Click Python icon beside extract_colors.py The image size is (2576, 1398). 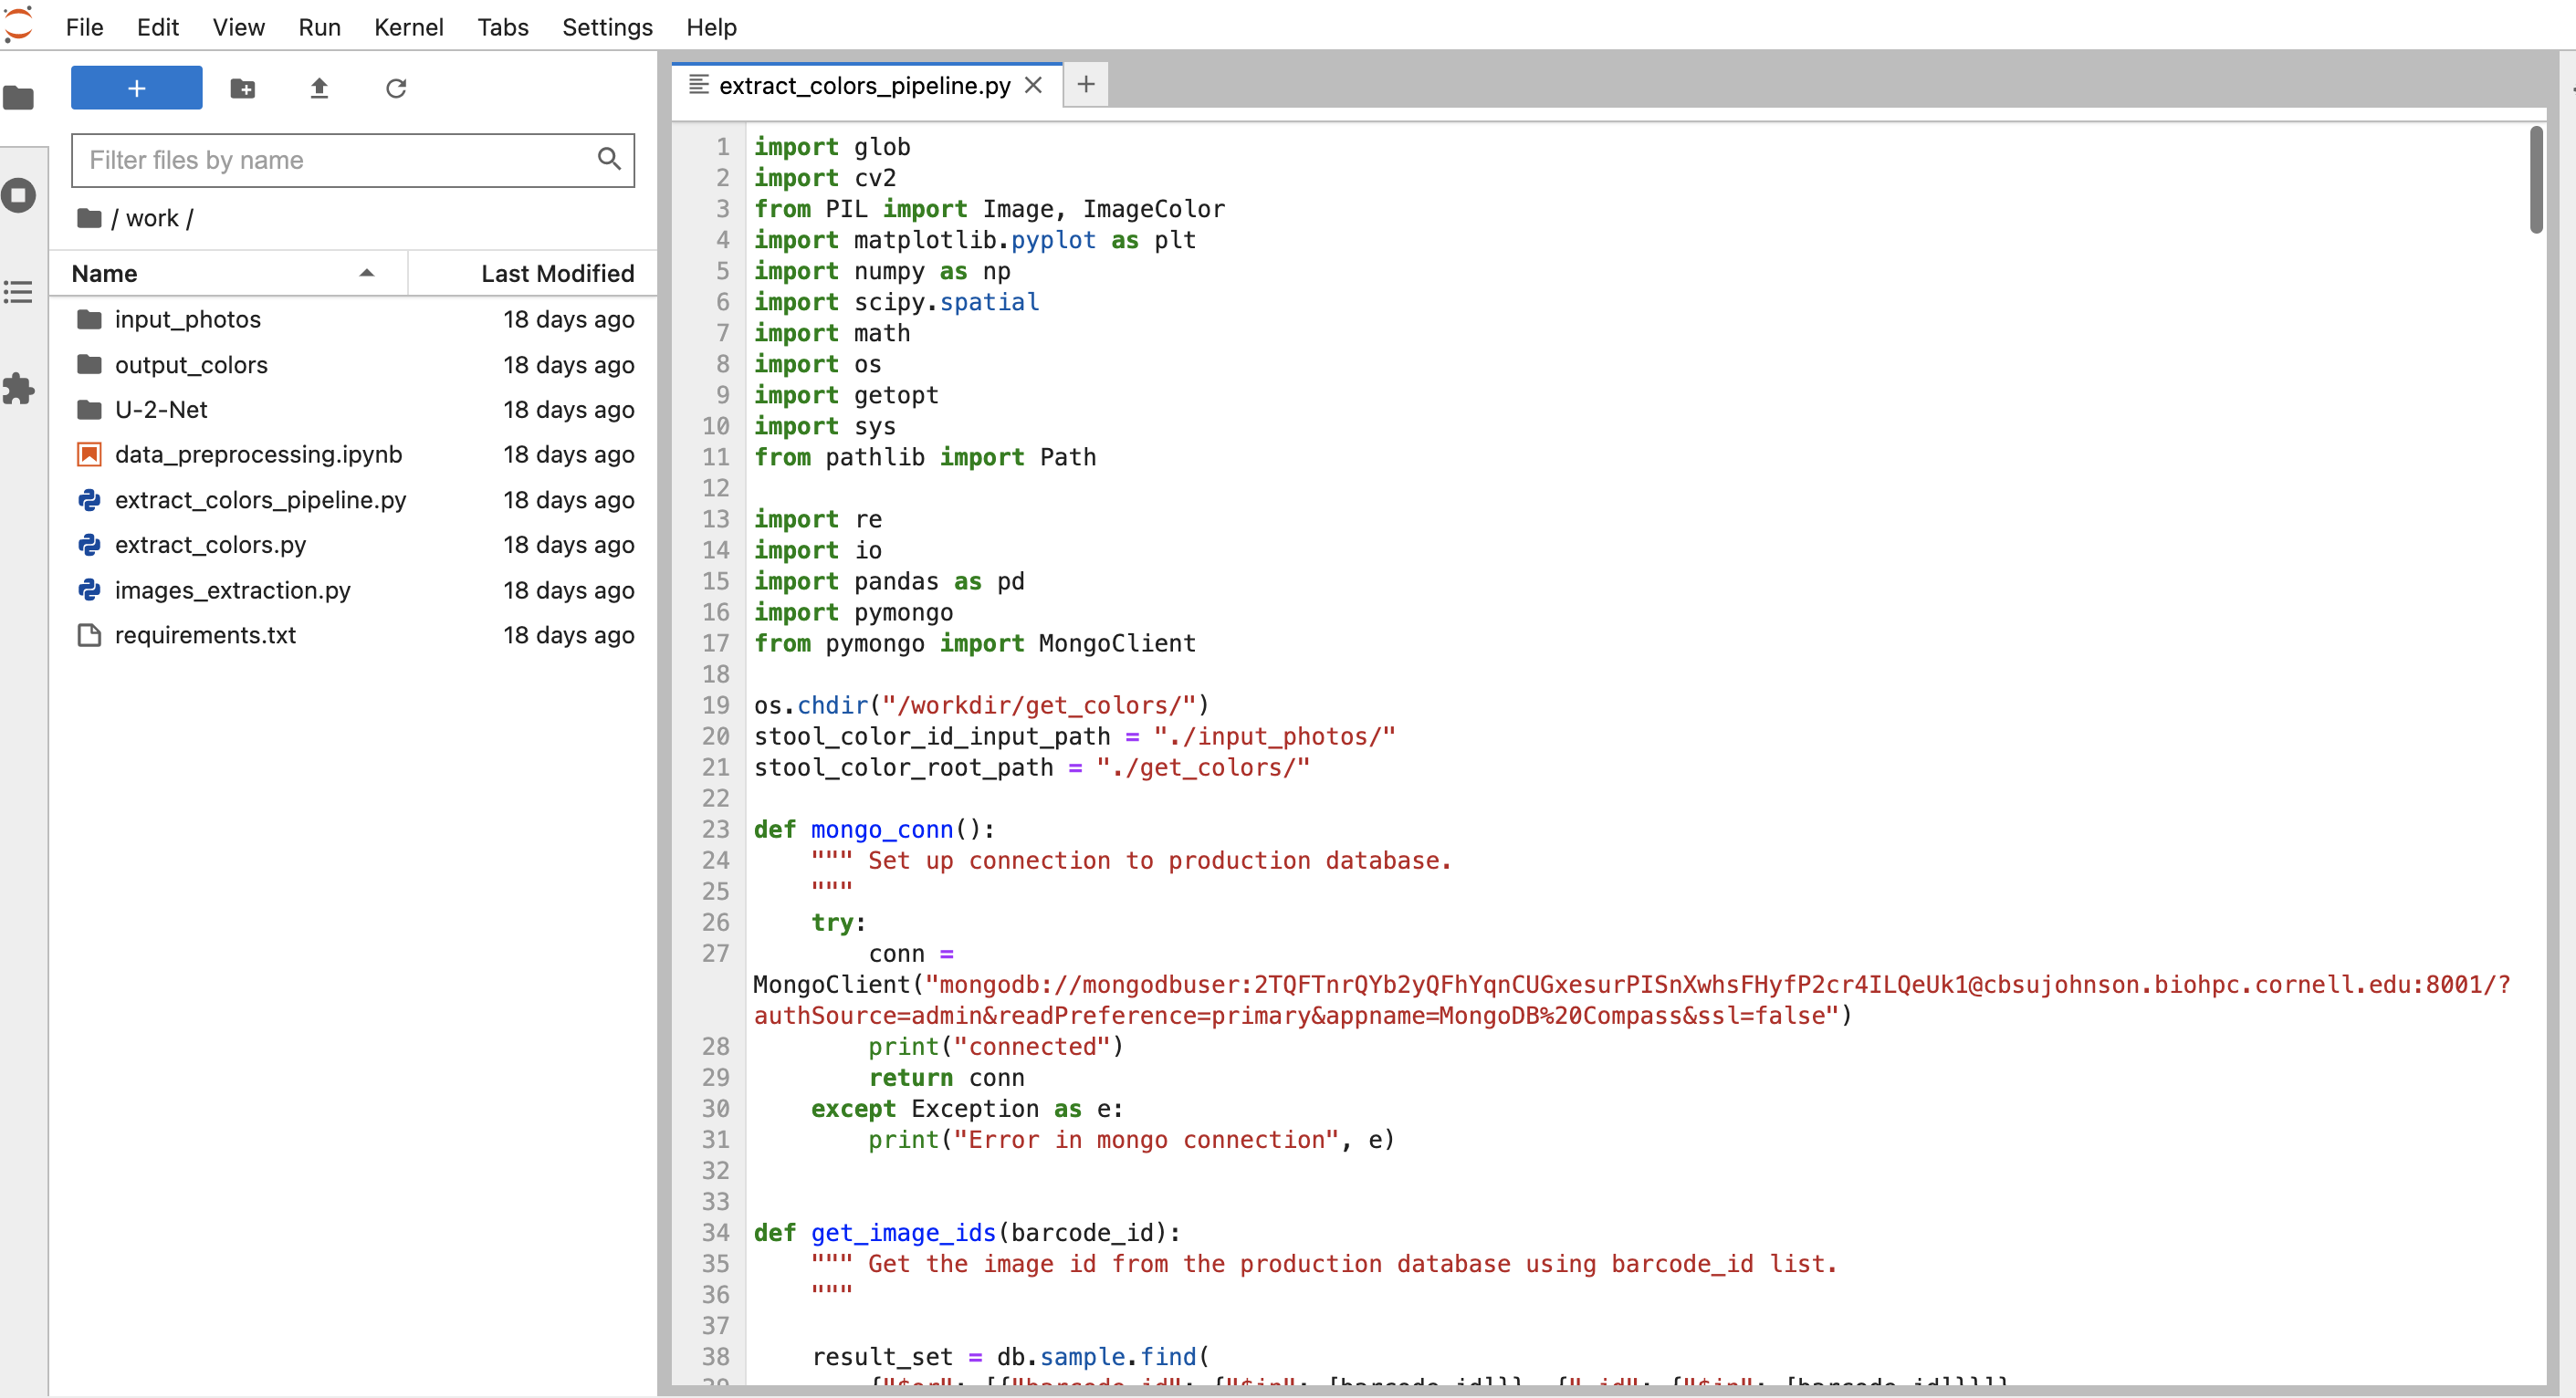89,544
